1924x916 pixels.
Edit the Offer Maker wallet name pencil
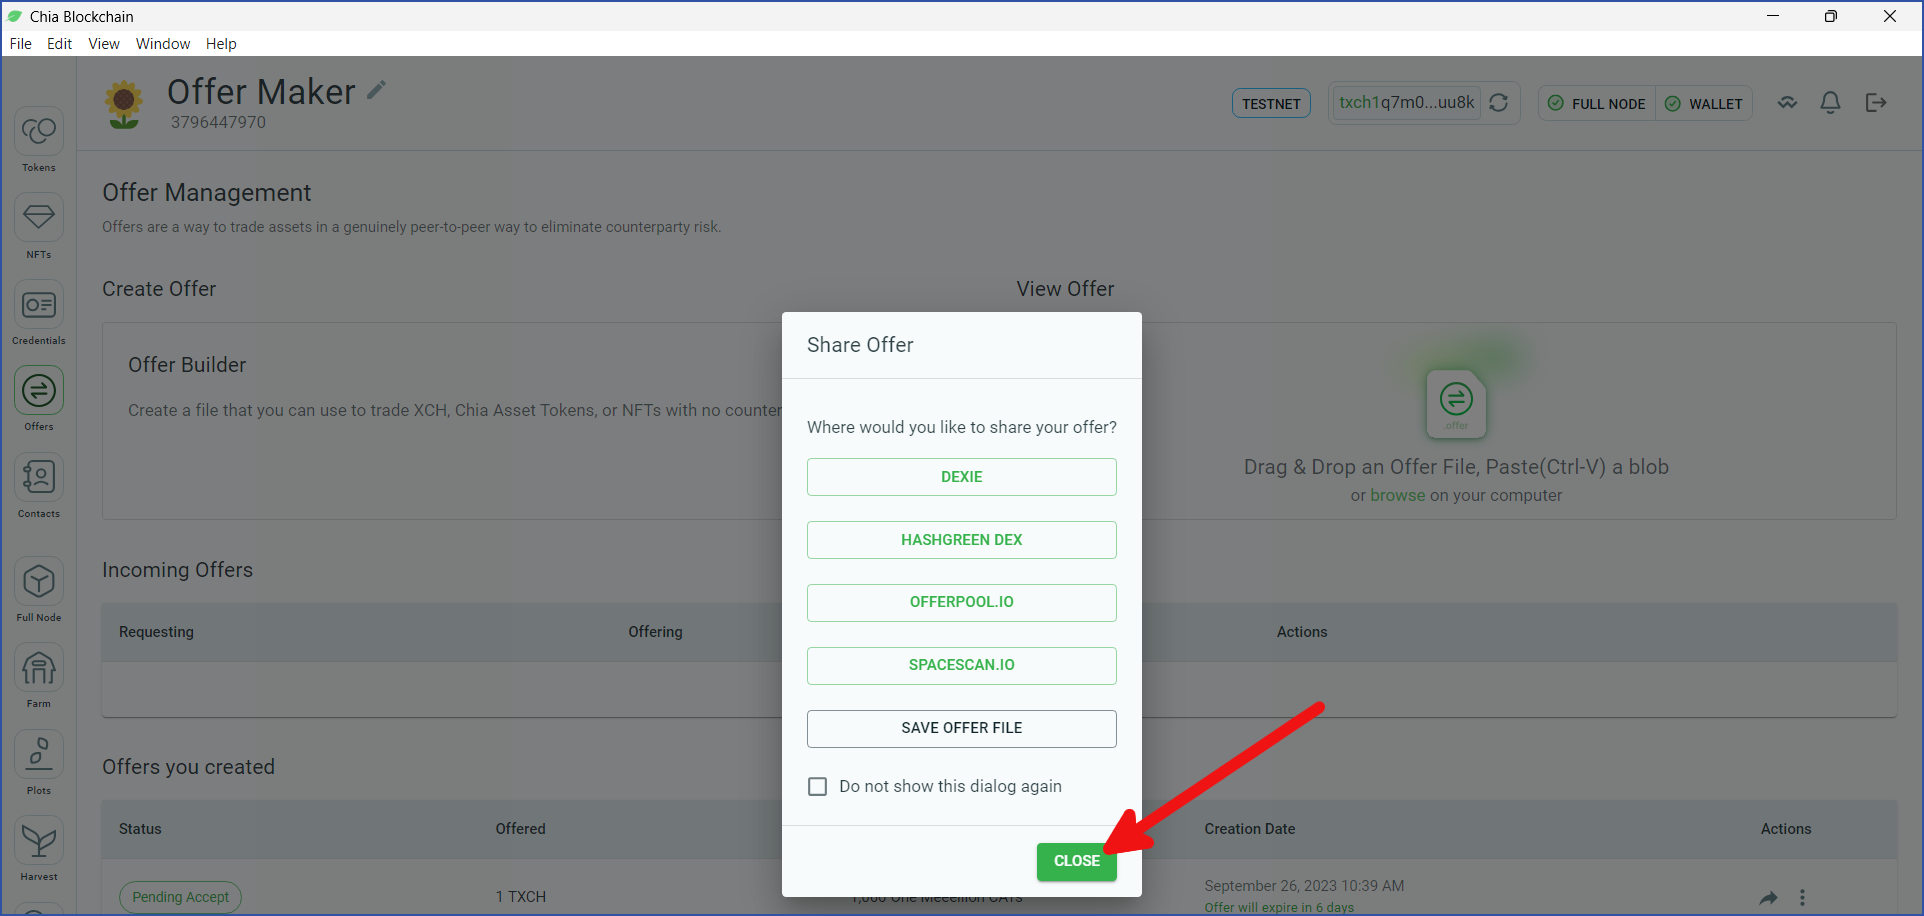point(376,90)
